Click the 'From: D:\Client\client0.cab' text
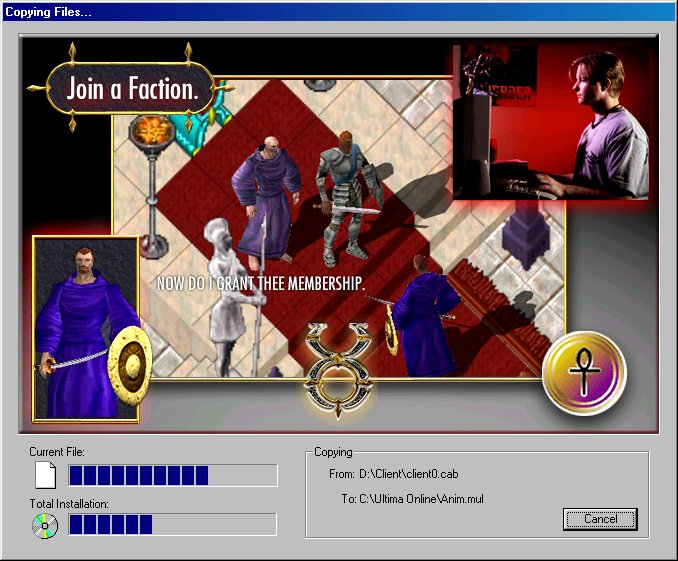The image size is (678, 561). (393, 474)
